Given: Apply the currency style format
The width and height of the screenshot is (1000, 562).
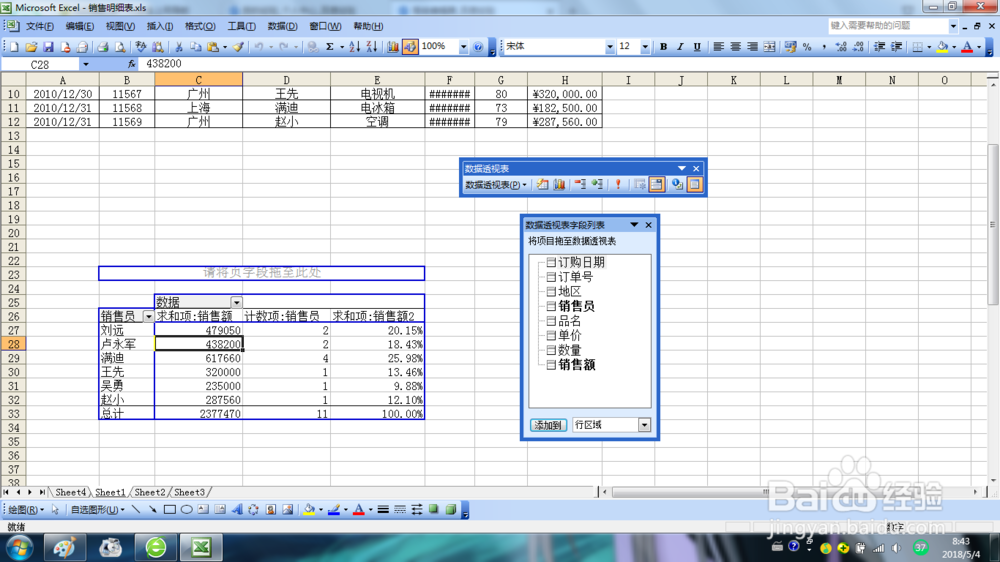Looking at the screenshot, I should (791, 47).
